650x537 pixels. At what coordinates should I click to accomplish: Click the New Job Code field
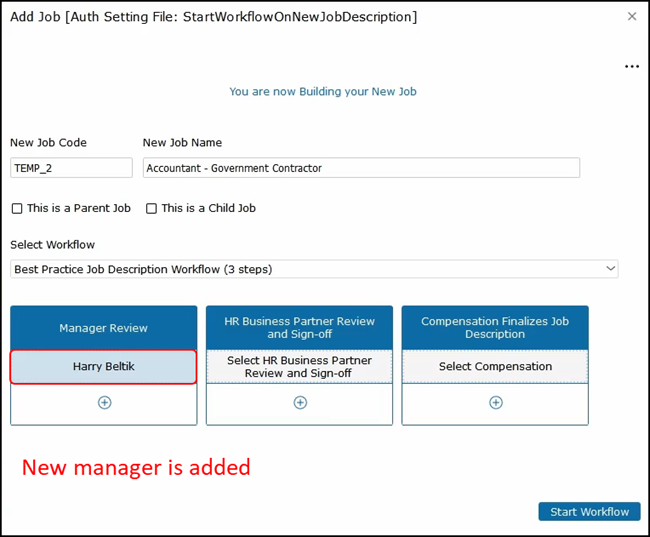(x=71, y=168)
